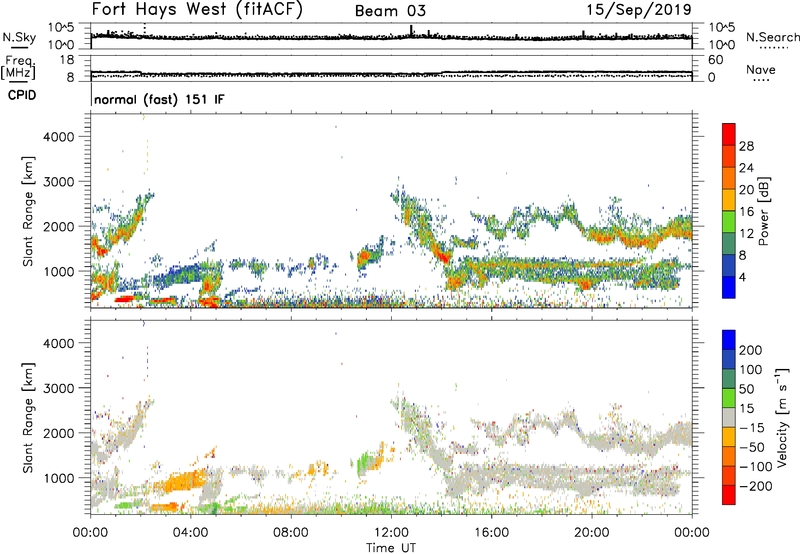Click the "Time UT" axis title
The width and height of the screenshot is (800, 554).
pyautogui.click(x=391, y=548)
